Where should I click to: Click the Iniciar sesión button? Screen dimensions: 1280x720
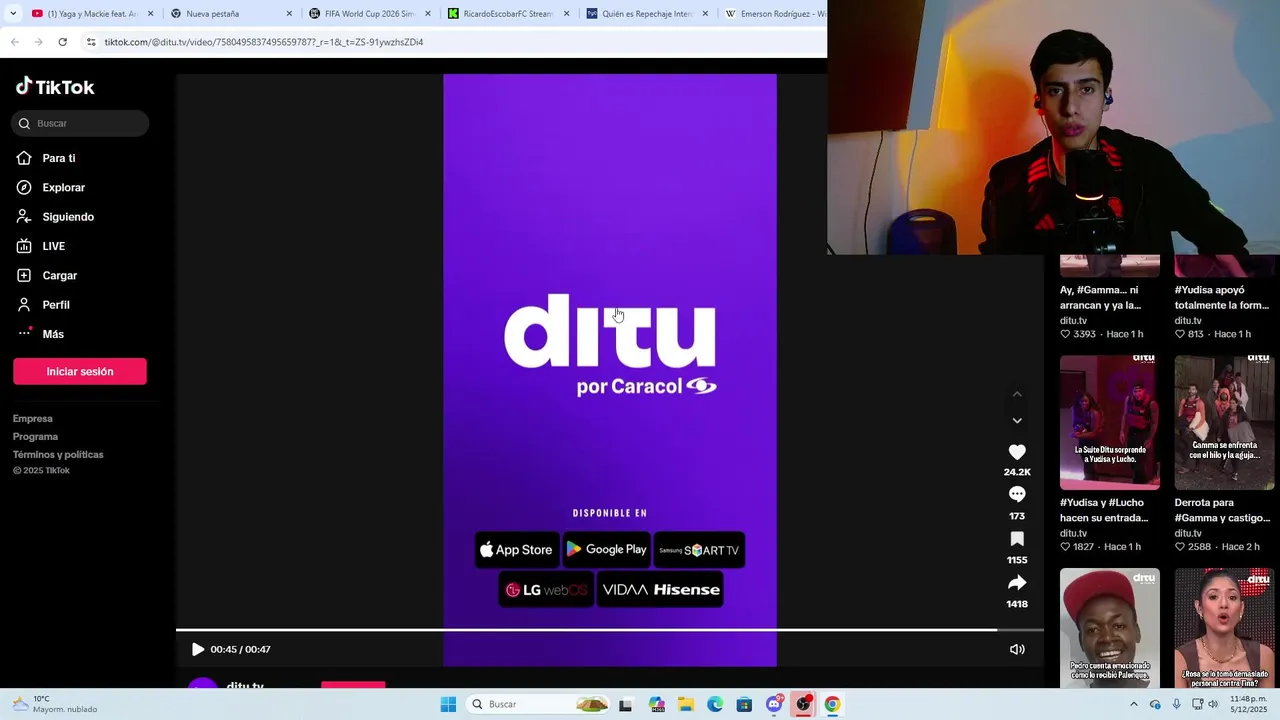coord(80,371)
